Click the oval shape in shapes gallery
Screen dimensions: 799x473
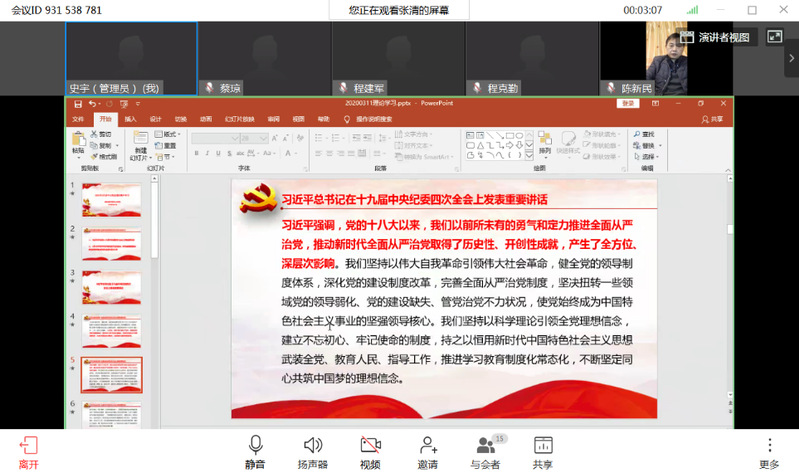pyautogui.click(x=519, y=136)
